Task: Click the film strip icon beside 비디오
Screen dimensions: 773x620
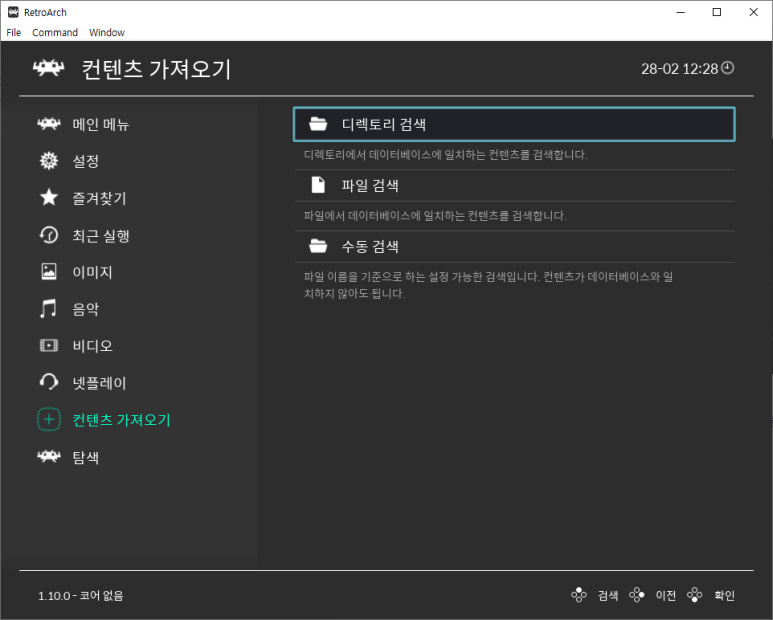Action: click(49, 345)
